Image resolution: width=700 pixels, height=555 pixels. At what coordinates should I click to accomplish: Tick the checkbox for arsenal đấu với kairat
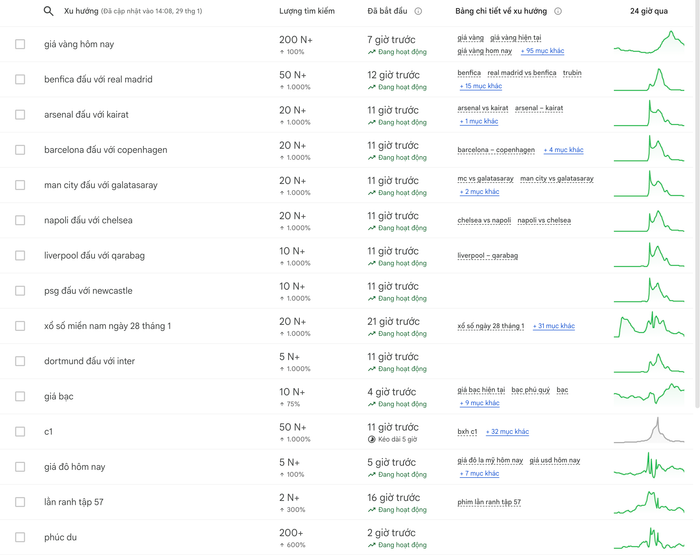(x=20, y=115)
